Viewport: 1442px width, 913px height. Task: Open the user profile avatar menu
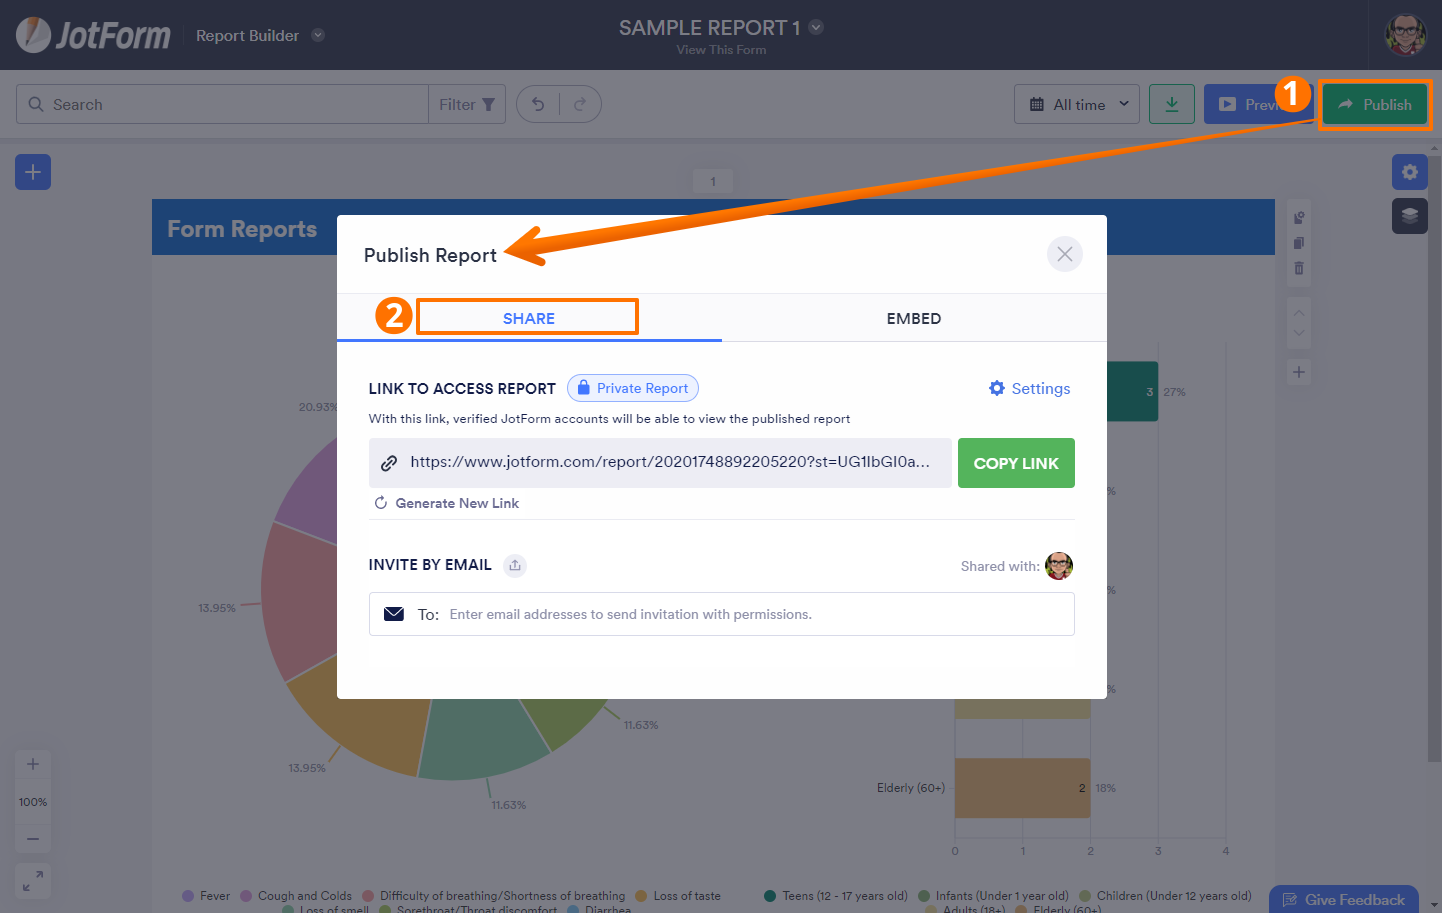click(1405, 35)
